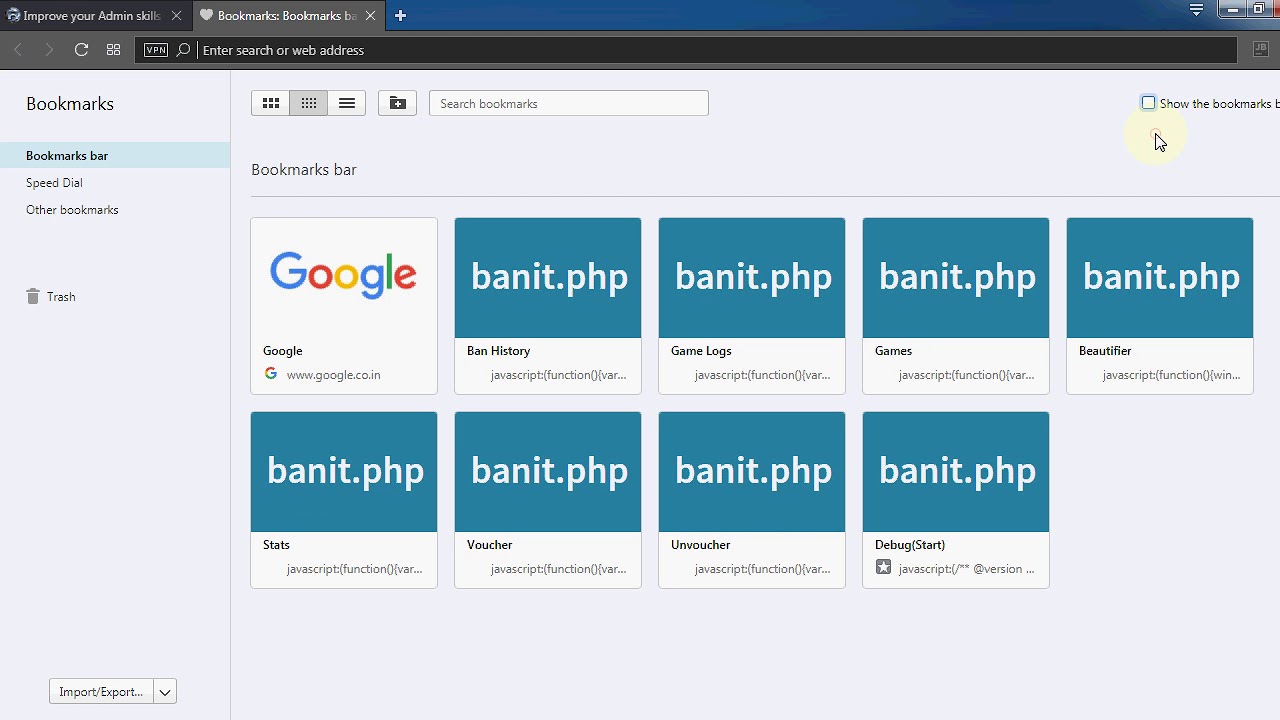This screenshot has width=1280, height=720.
Task: Expand the Import/Export dropdown arrow
Action: pyautogui.click(x=165, y=692)
